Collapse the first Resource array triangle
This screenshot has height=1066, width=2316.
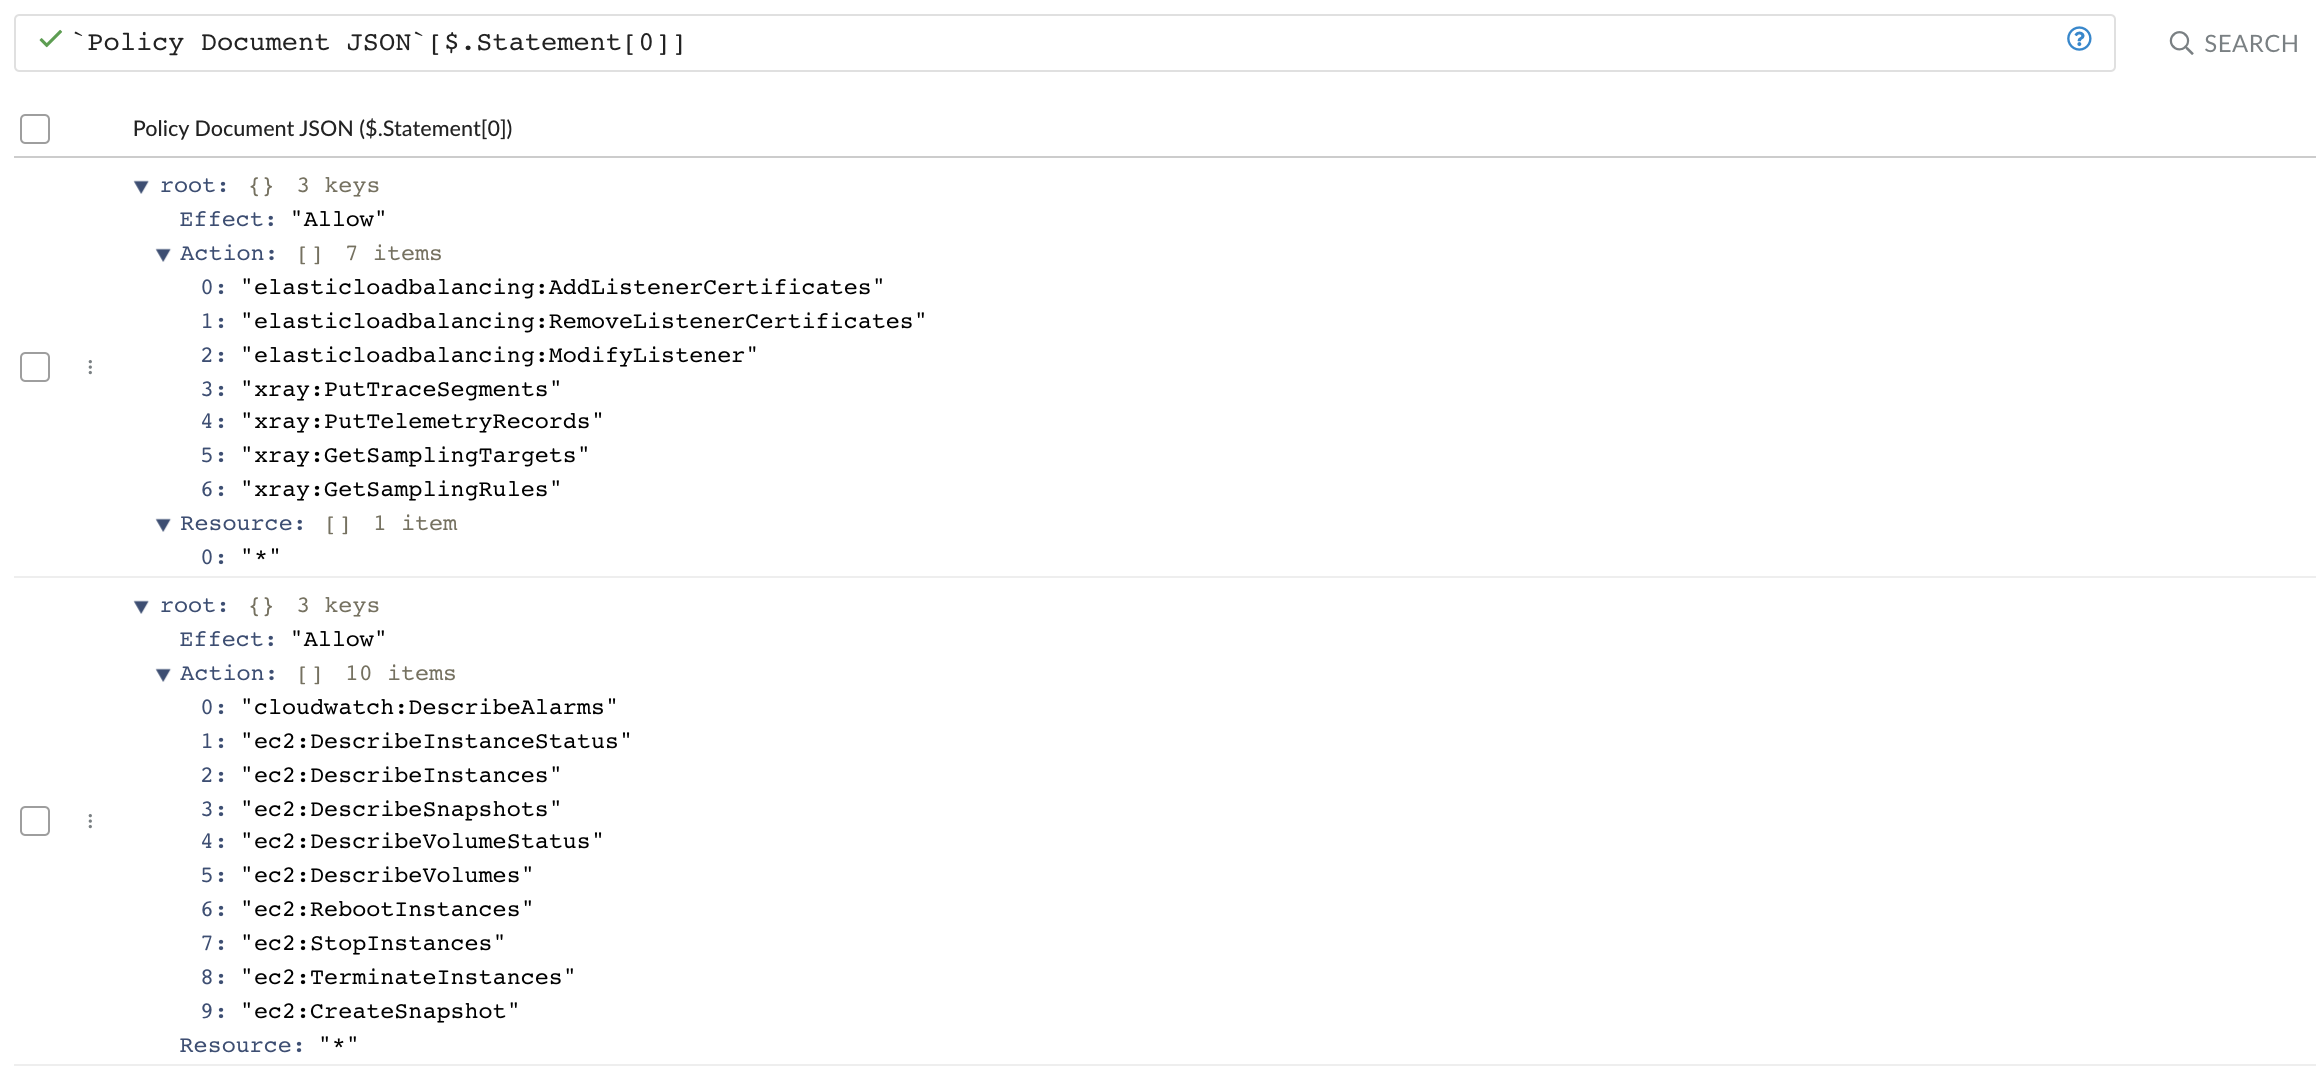(163, 525)
